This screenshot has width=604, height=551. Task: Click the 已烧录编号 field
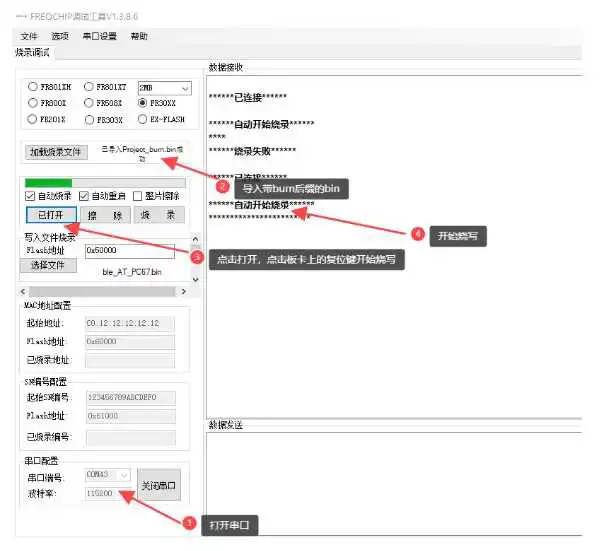pyautogui.click(x=131, y=438)
